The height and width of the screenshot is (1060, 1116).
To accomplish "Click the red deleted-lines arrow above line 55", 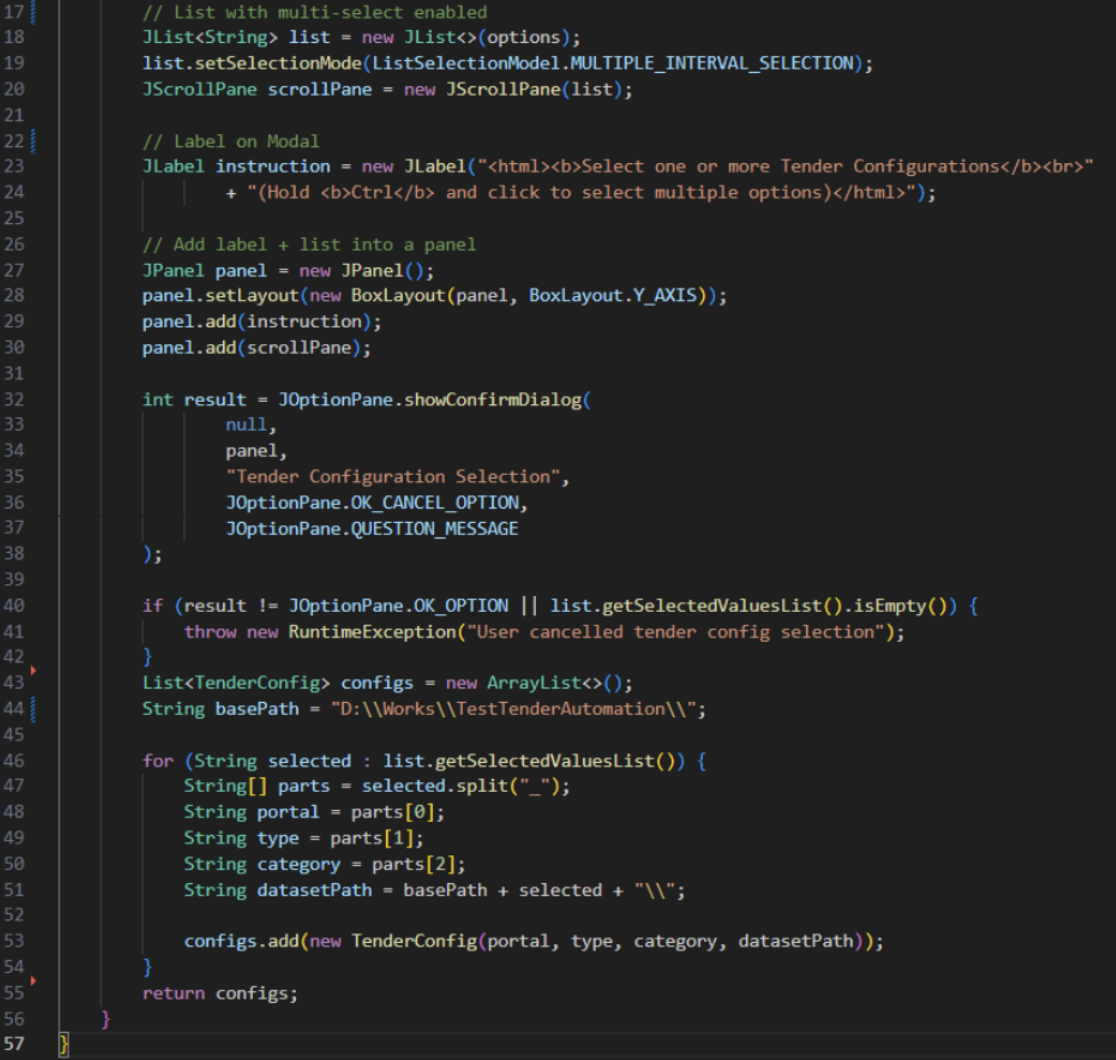I will [33, 981].
